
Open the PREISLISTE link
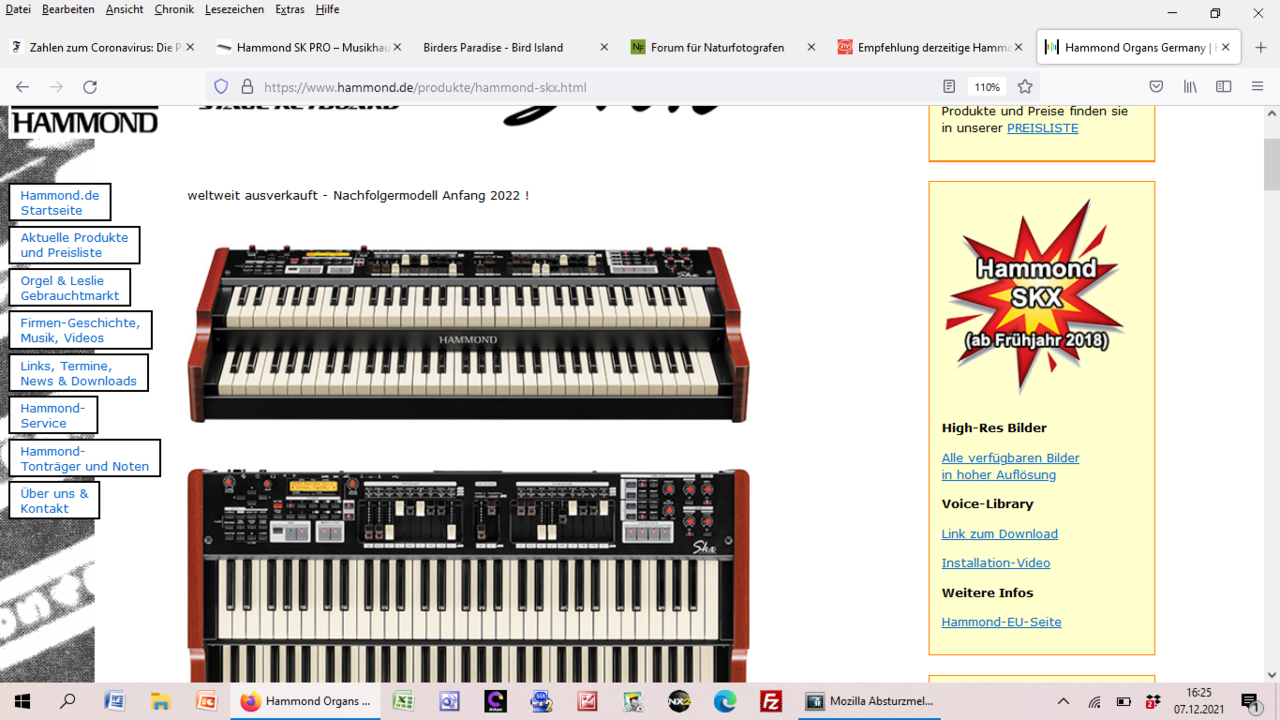pos(1042,128)
